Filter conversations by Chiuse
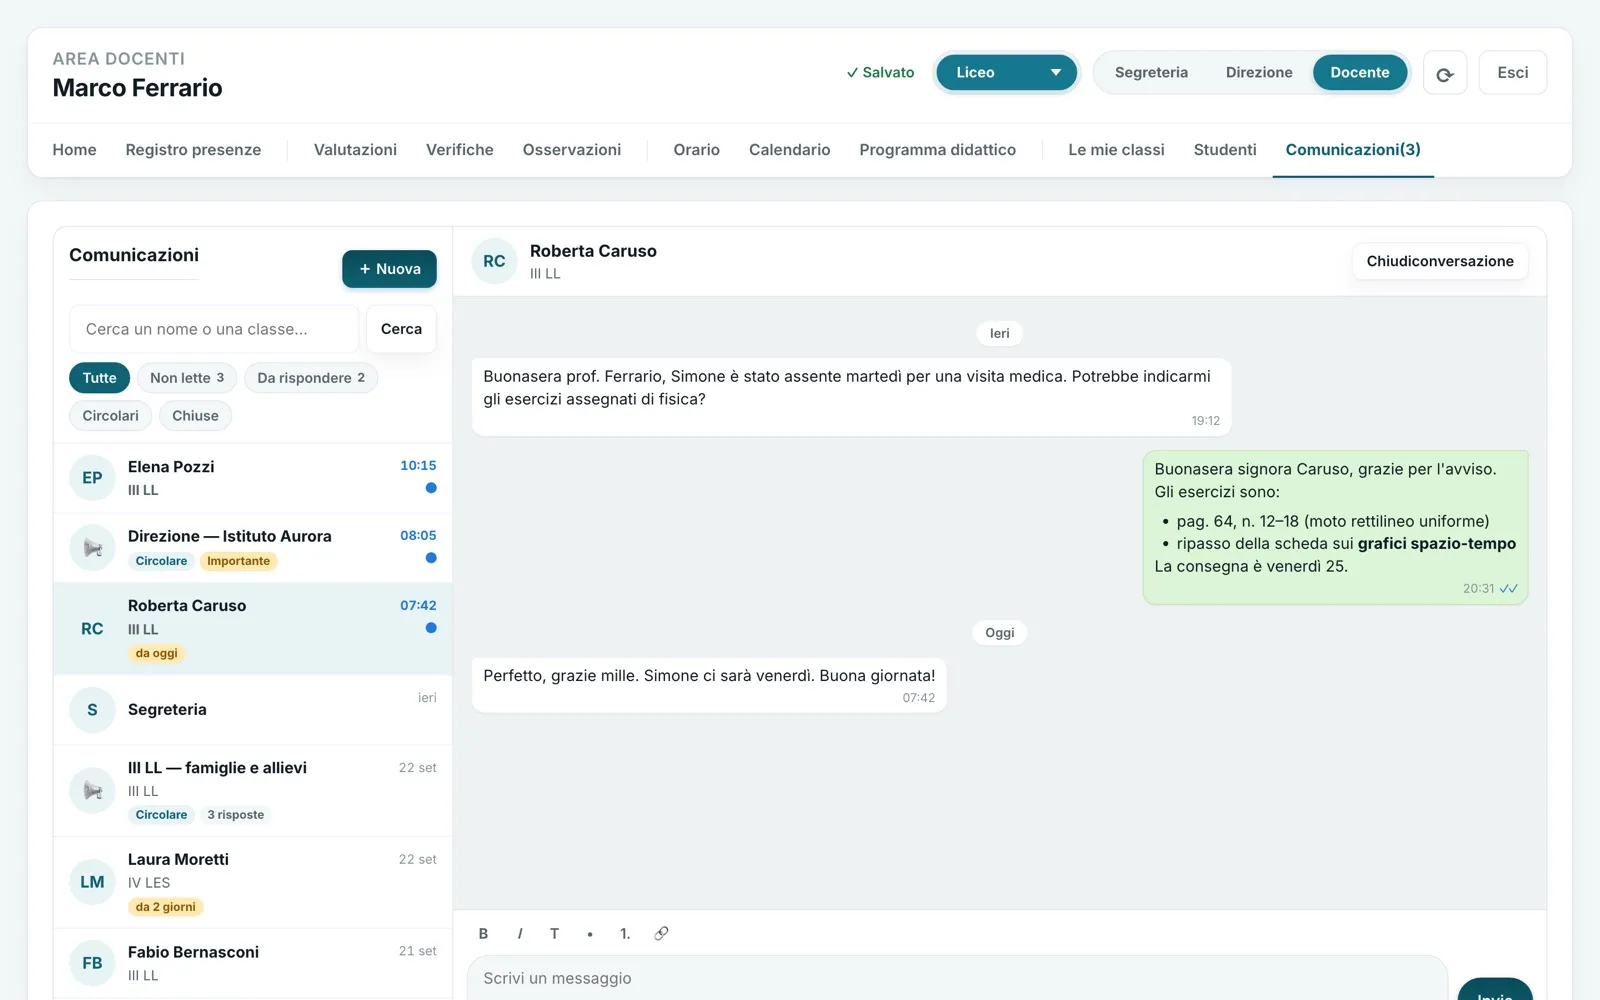 click(x=195, y=416)
